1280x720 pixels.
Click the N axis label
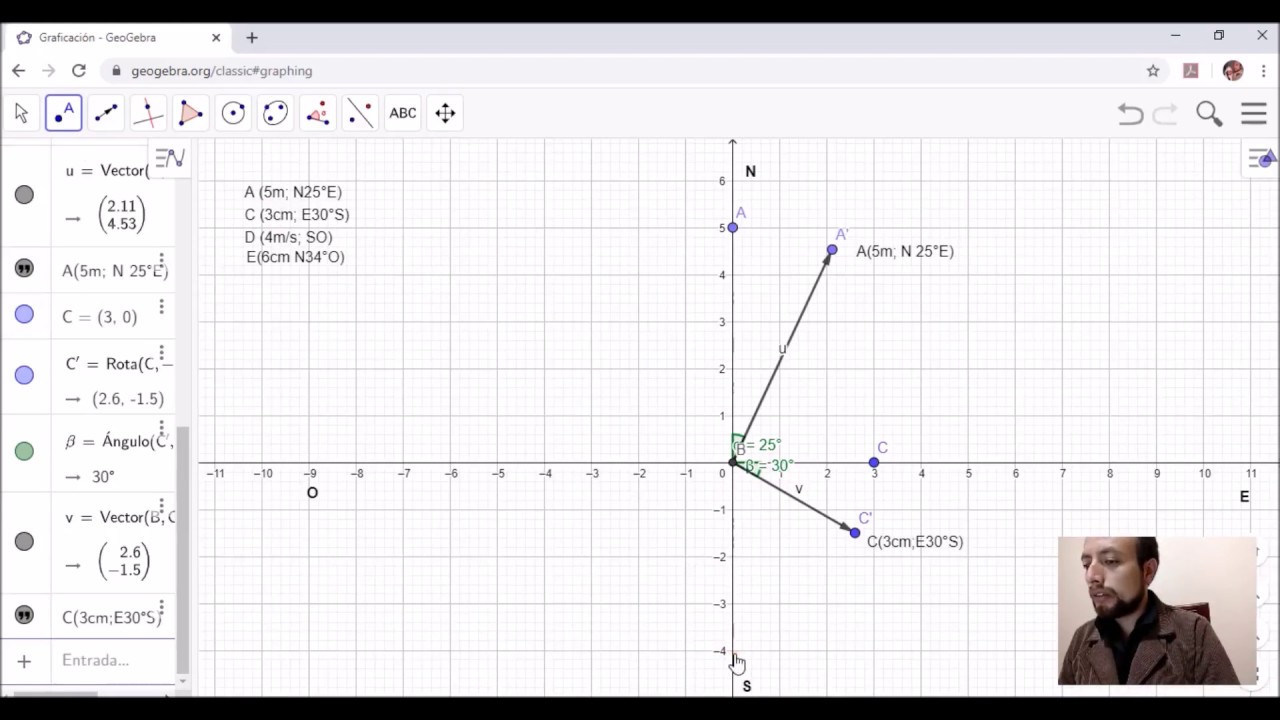pyautogui.click(x=751, y=172)
